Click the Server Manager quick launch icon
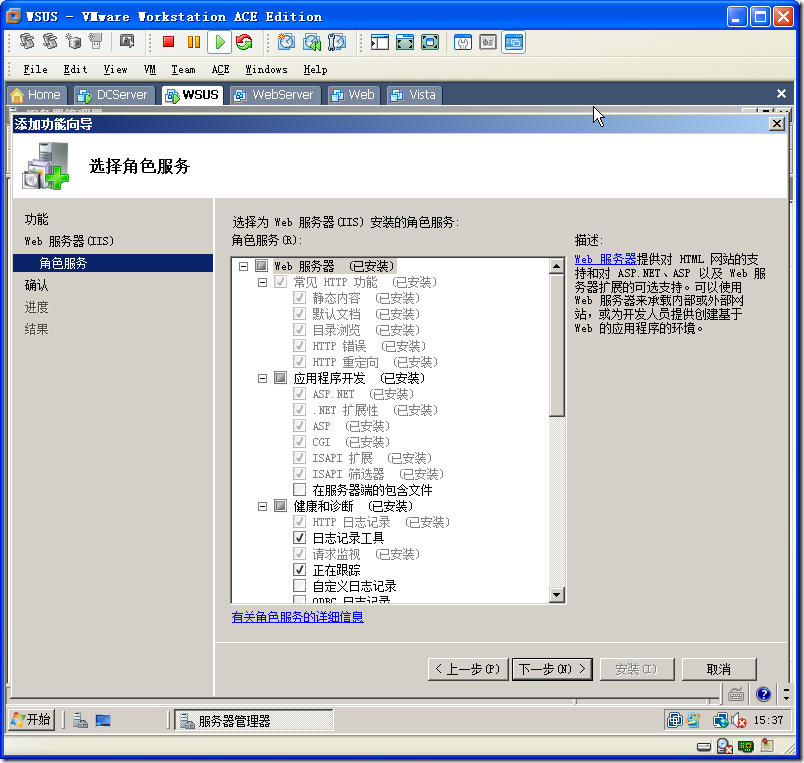Screen dimensions: 804x763 pyautogui.click(x=81, y=720)
